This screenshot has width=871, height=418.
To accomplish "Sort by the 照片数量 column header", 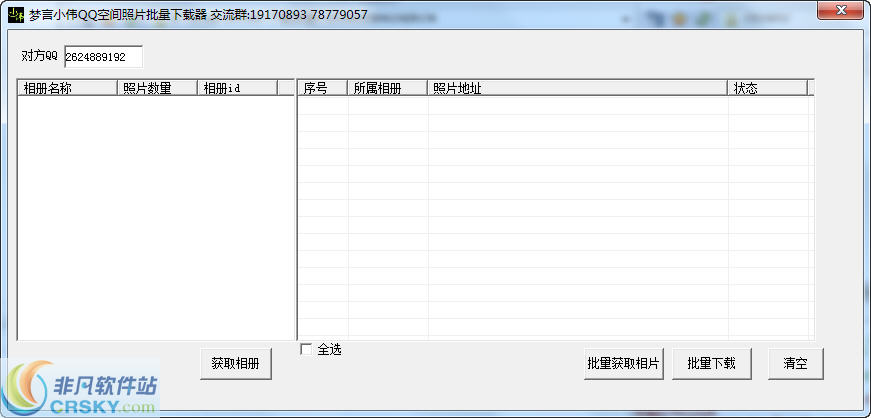I will tap(157, 88).
